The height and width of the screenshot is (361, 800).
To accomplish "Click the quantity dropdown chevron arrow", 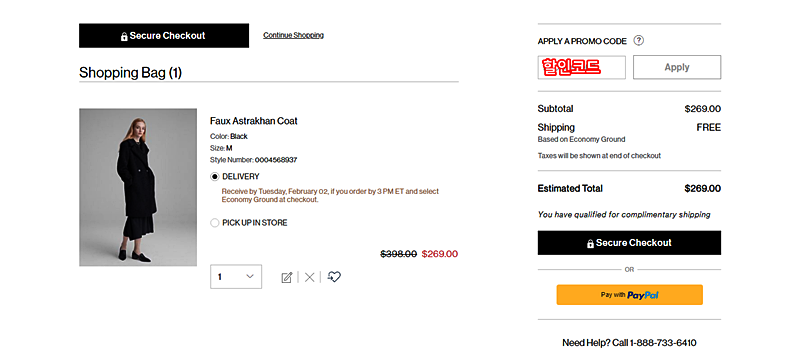I will [249, 276].
